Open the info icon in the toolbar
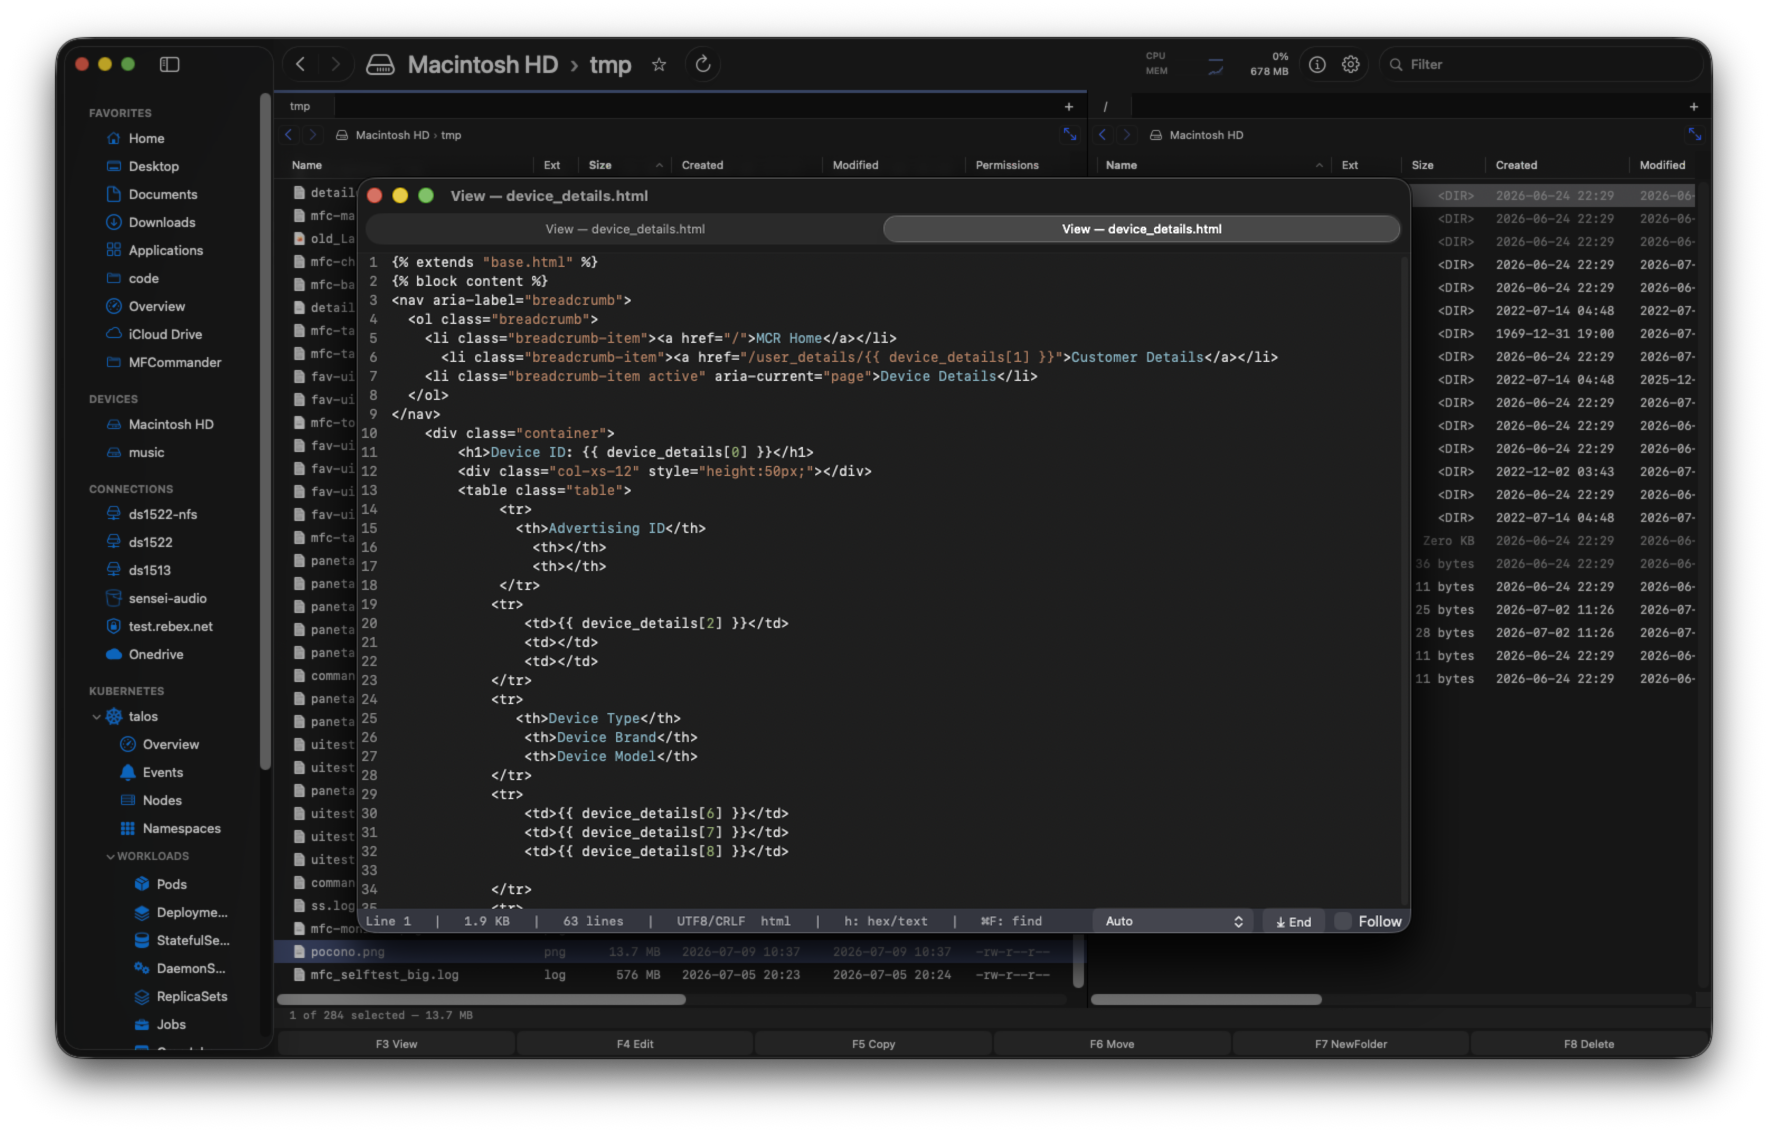 click(1317, 64)
